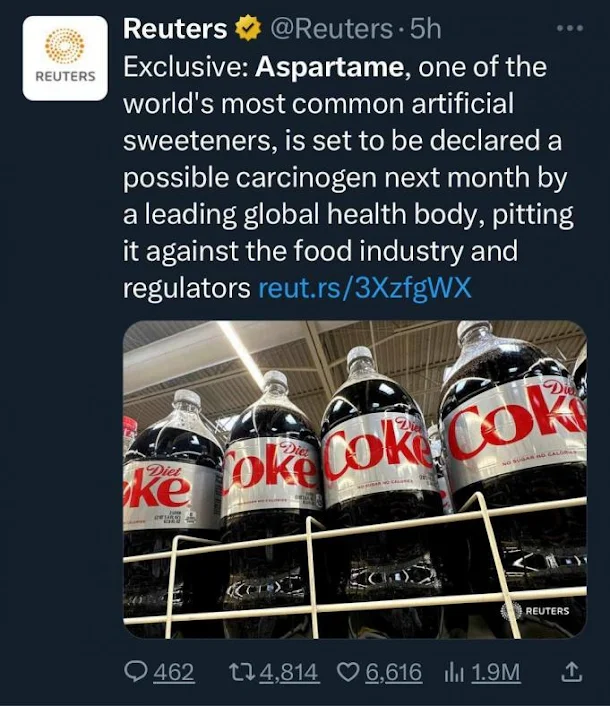Viewport: 610px width, 706px height.
Task: Click the retweet arrows icon
Action: pos(242,672)
